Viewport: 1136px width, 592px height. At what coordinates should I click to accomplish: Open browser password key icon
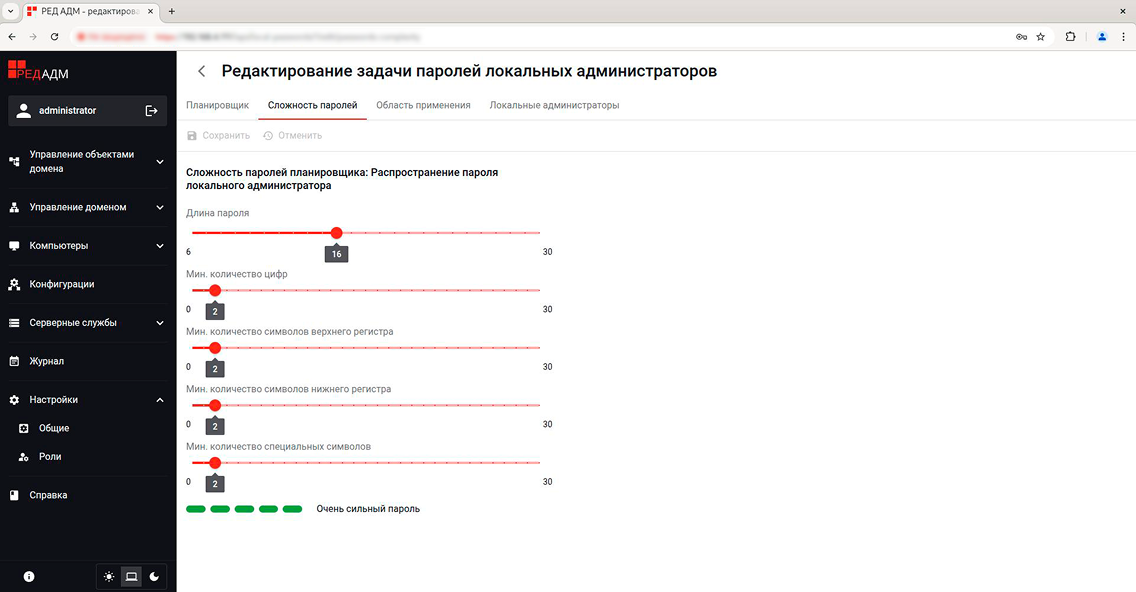(1022, 36)
